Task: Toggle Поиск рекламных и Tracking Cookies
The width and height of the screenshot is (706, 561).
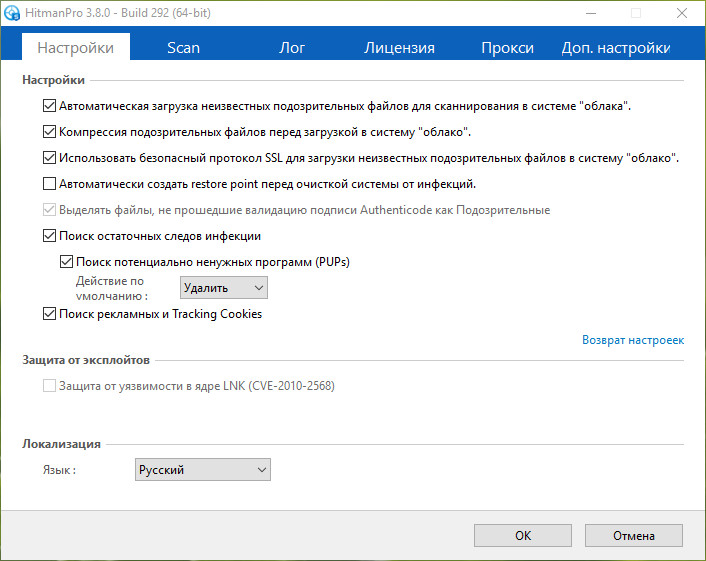Action: (x=49, y=313)
